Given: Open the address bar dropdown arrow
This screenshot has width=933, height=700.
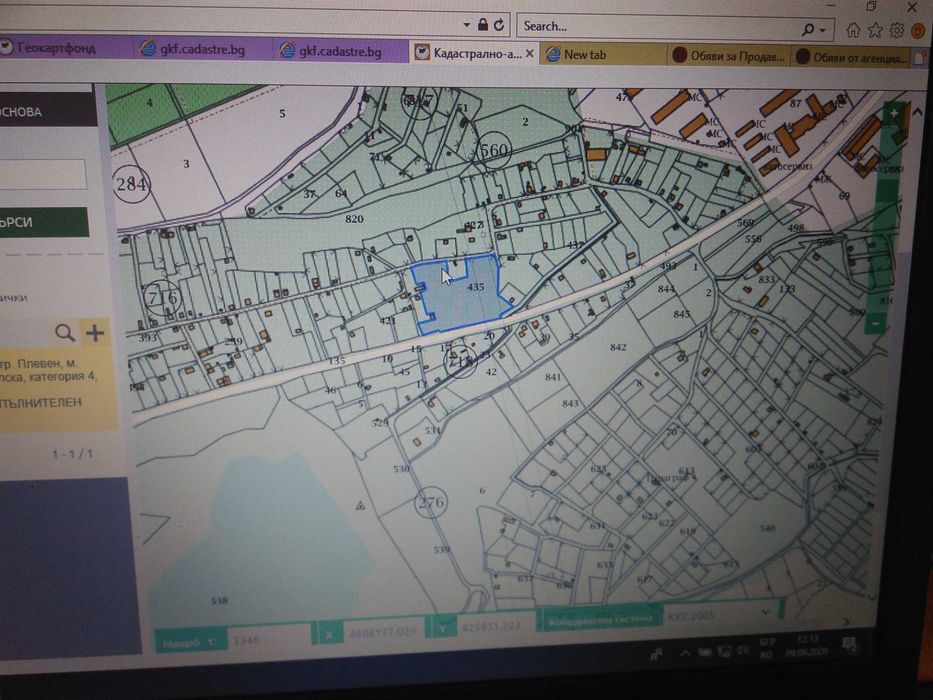Looking at the screenshot, I should click(x=466, y=25).
